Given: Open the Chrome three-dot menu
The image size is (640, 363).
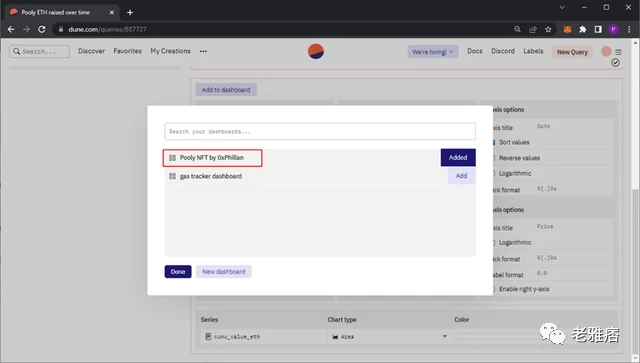Looking at the screenshot, I should pos(629,29).
